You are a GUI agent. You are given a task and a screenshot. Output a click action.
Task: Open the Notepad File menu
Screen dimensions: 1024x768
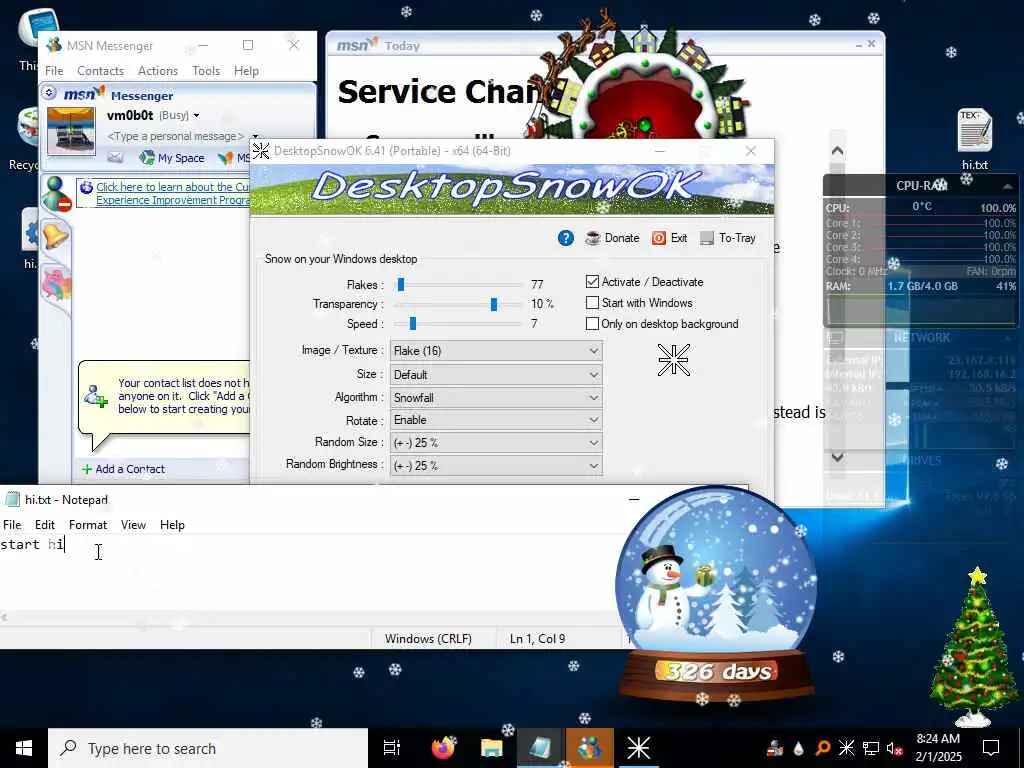[12, 525]
